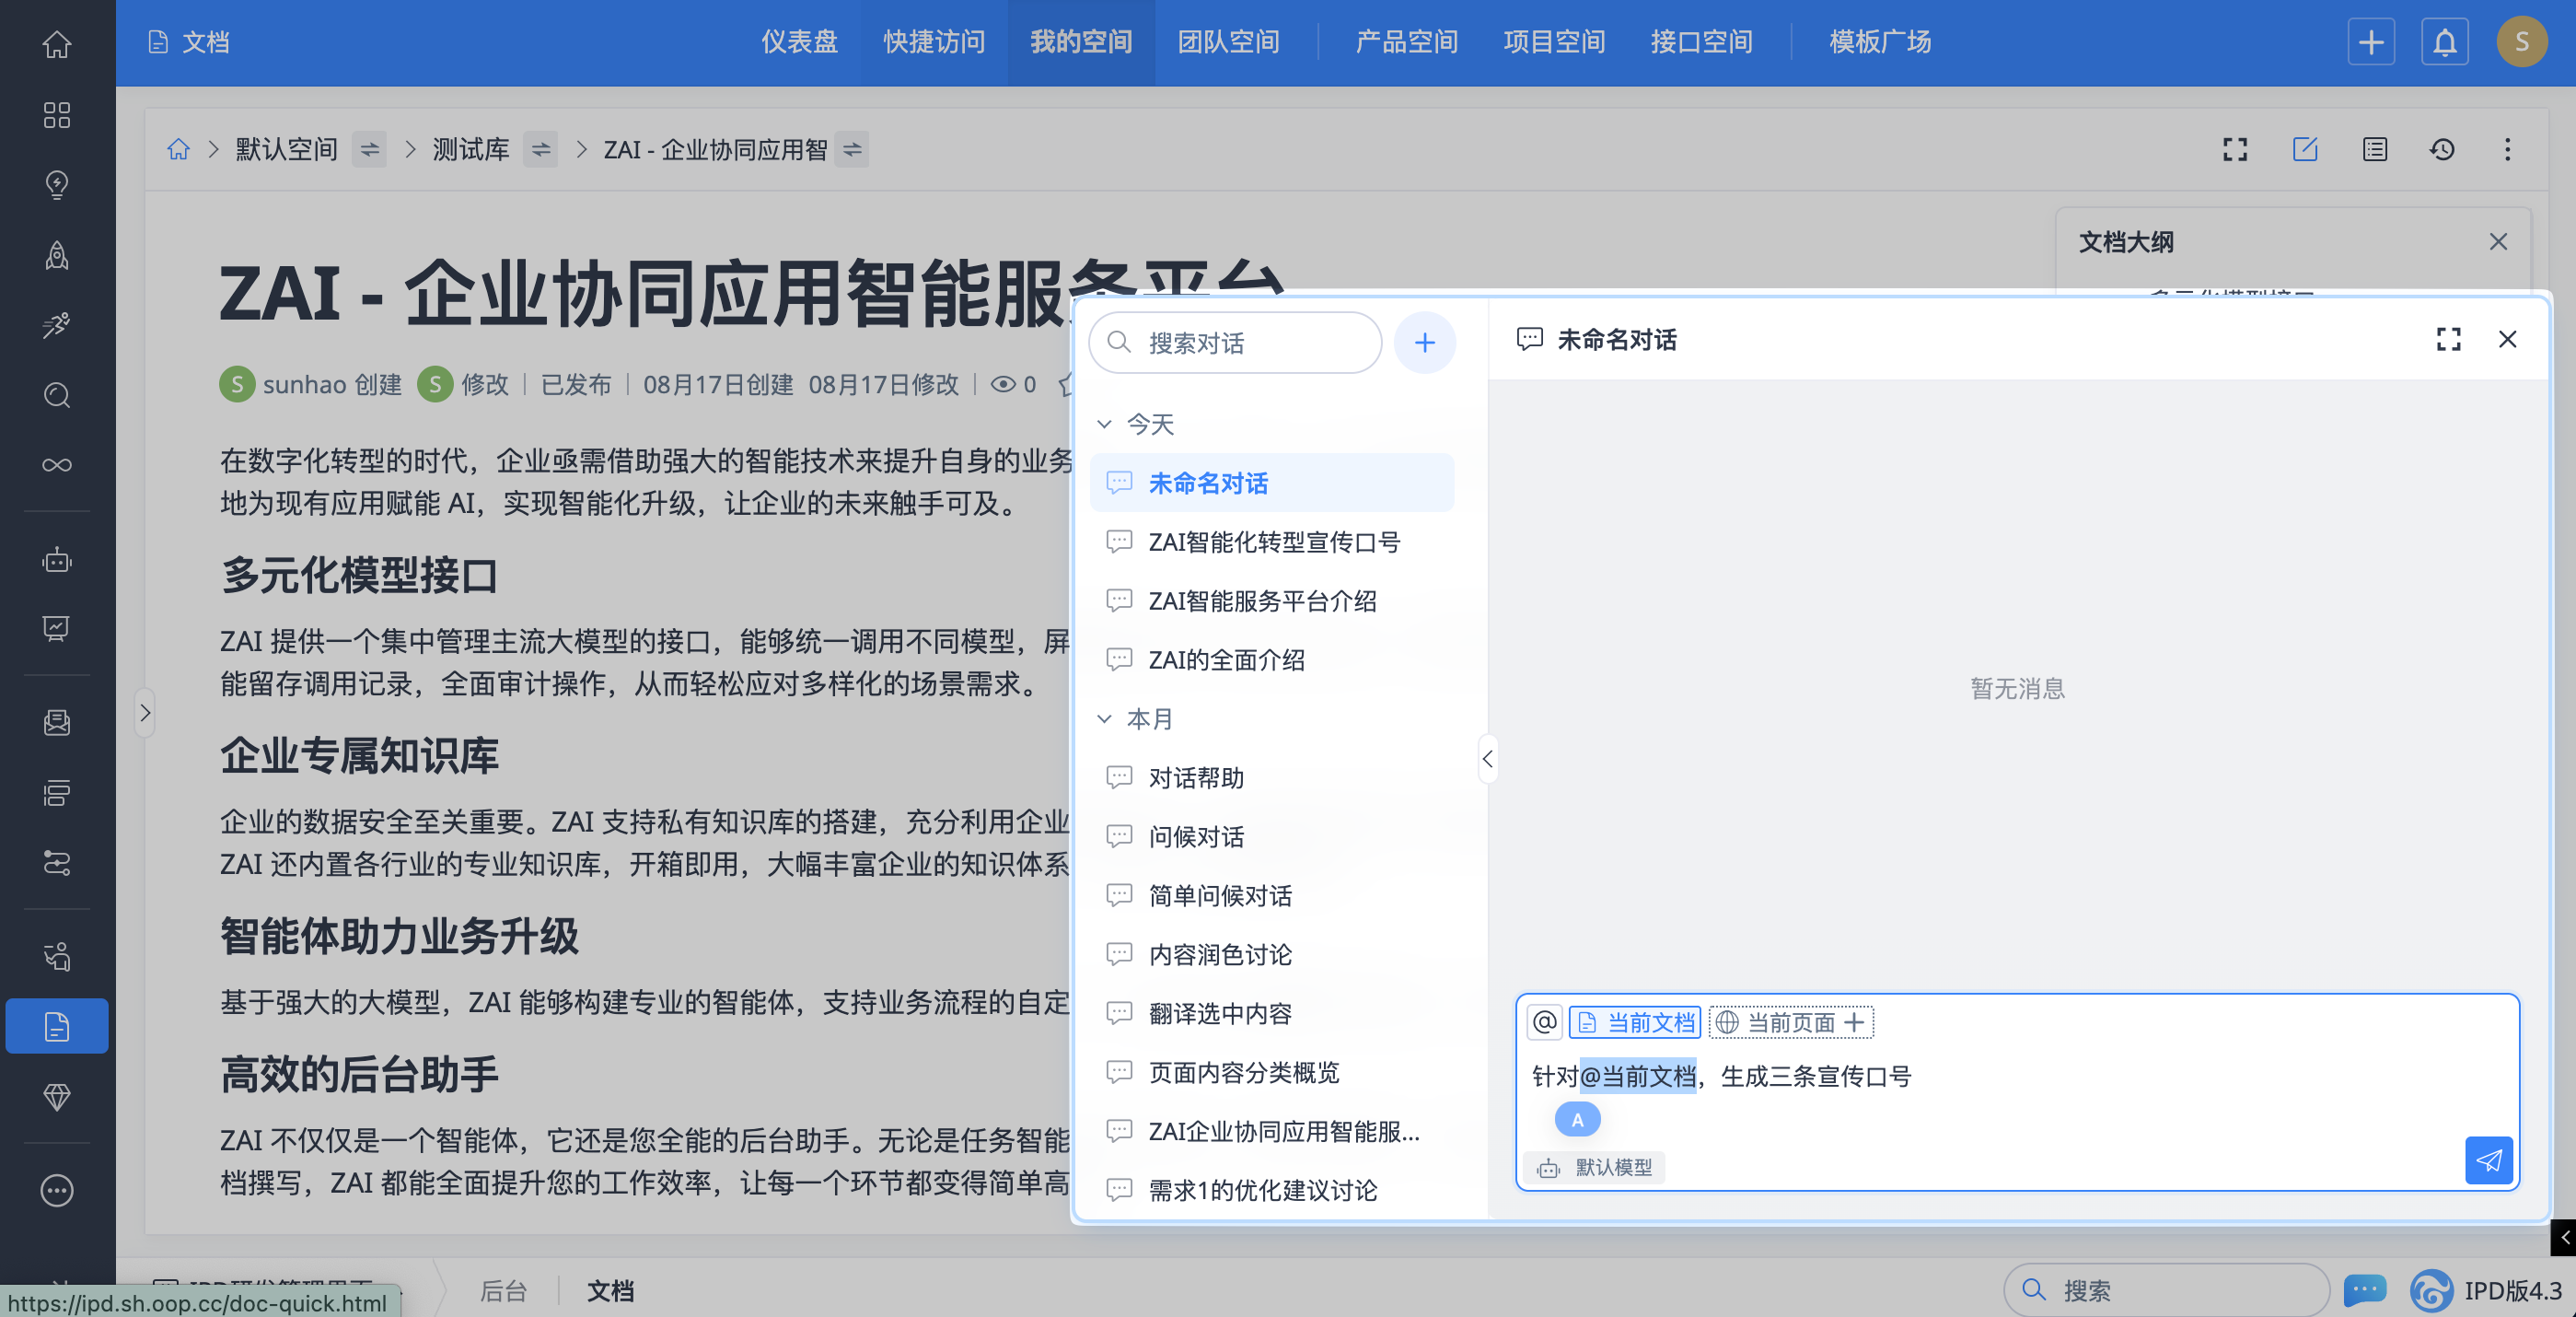Open the document edit pencil icon

[x=2304, y=150]
